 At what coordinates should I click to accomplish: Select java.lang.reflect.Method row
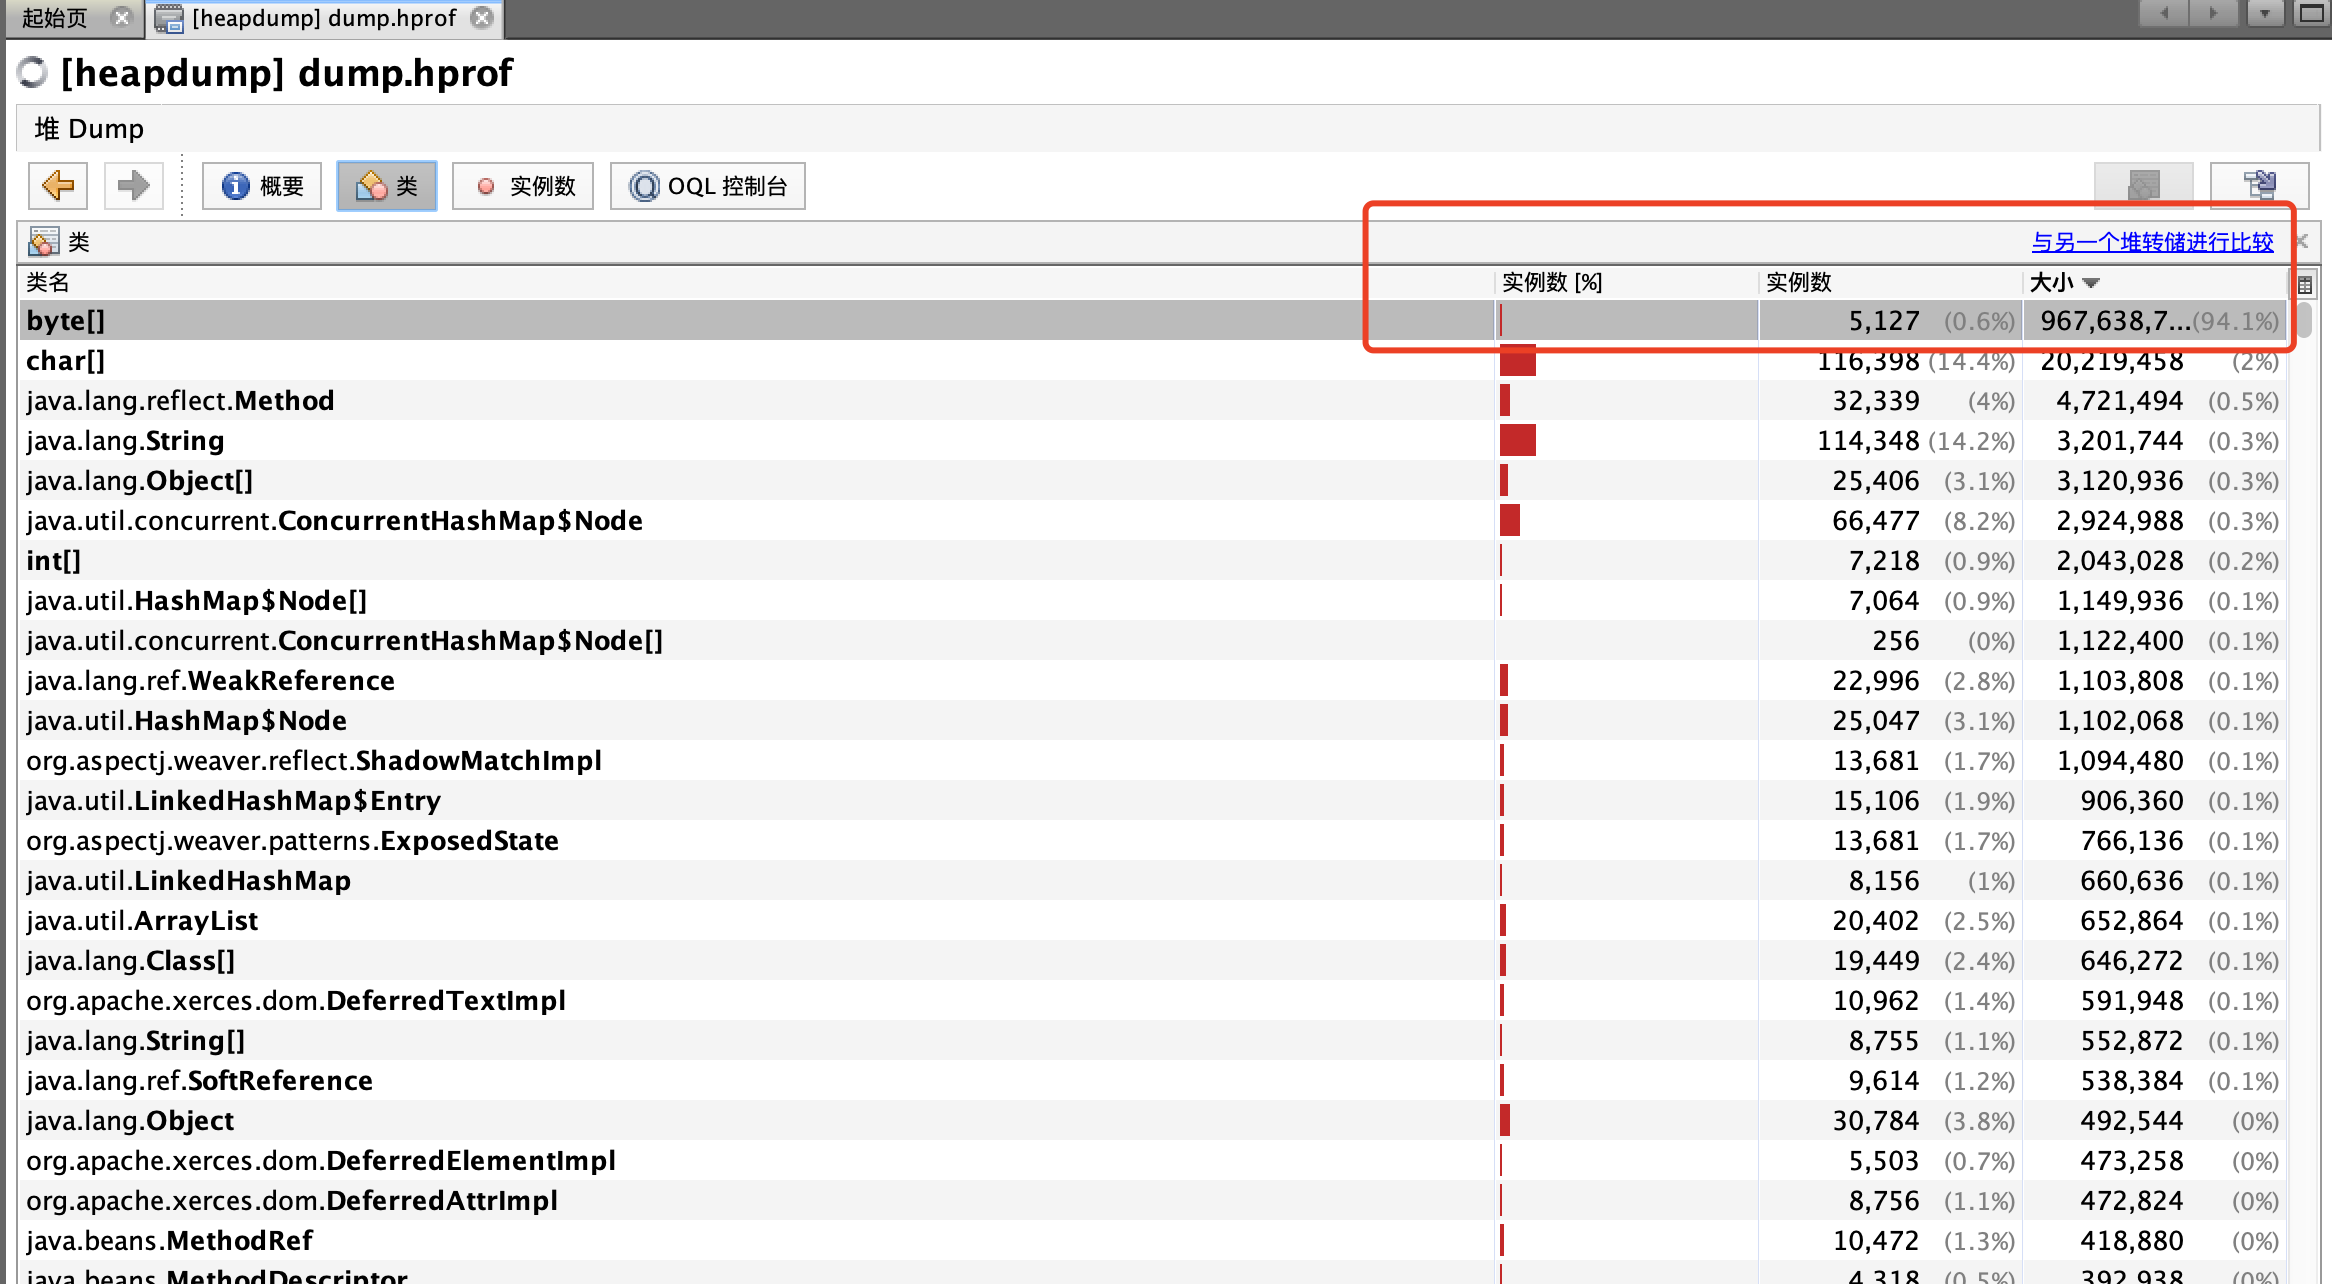click(x=1152, y=400)
